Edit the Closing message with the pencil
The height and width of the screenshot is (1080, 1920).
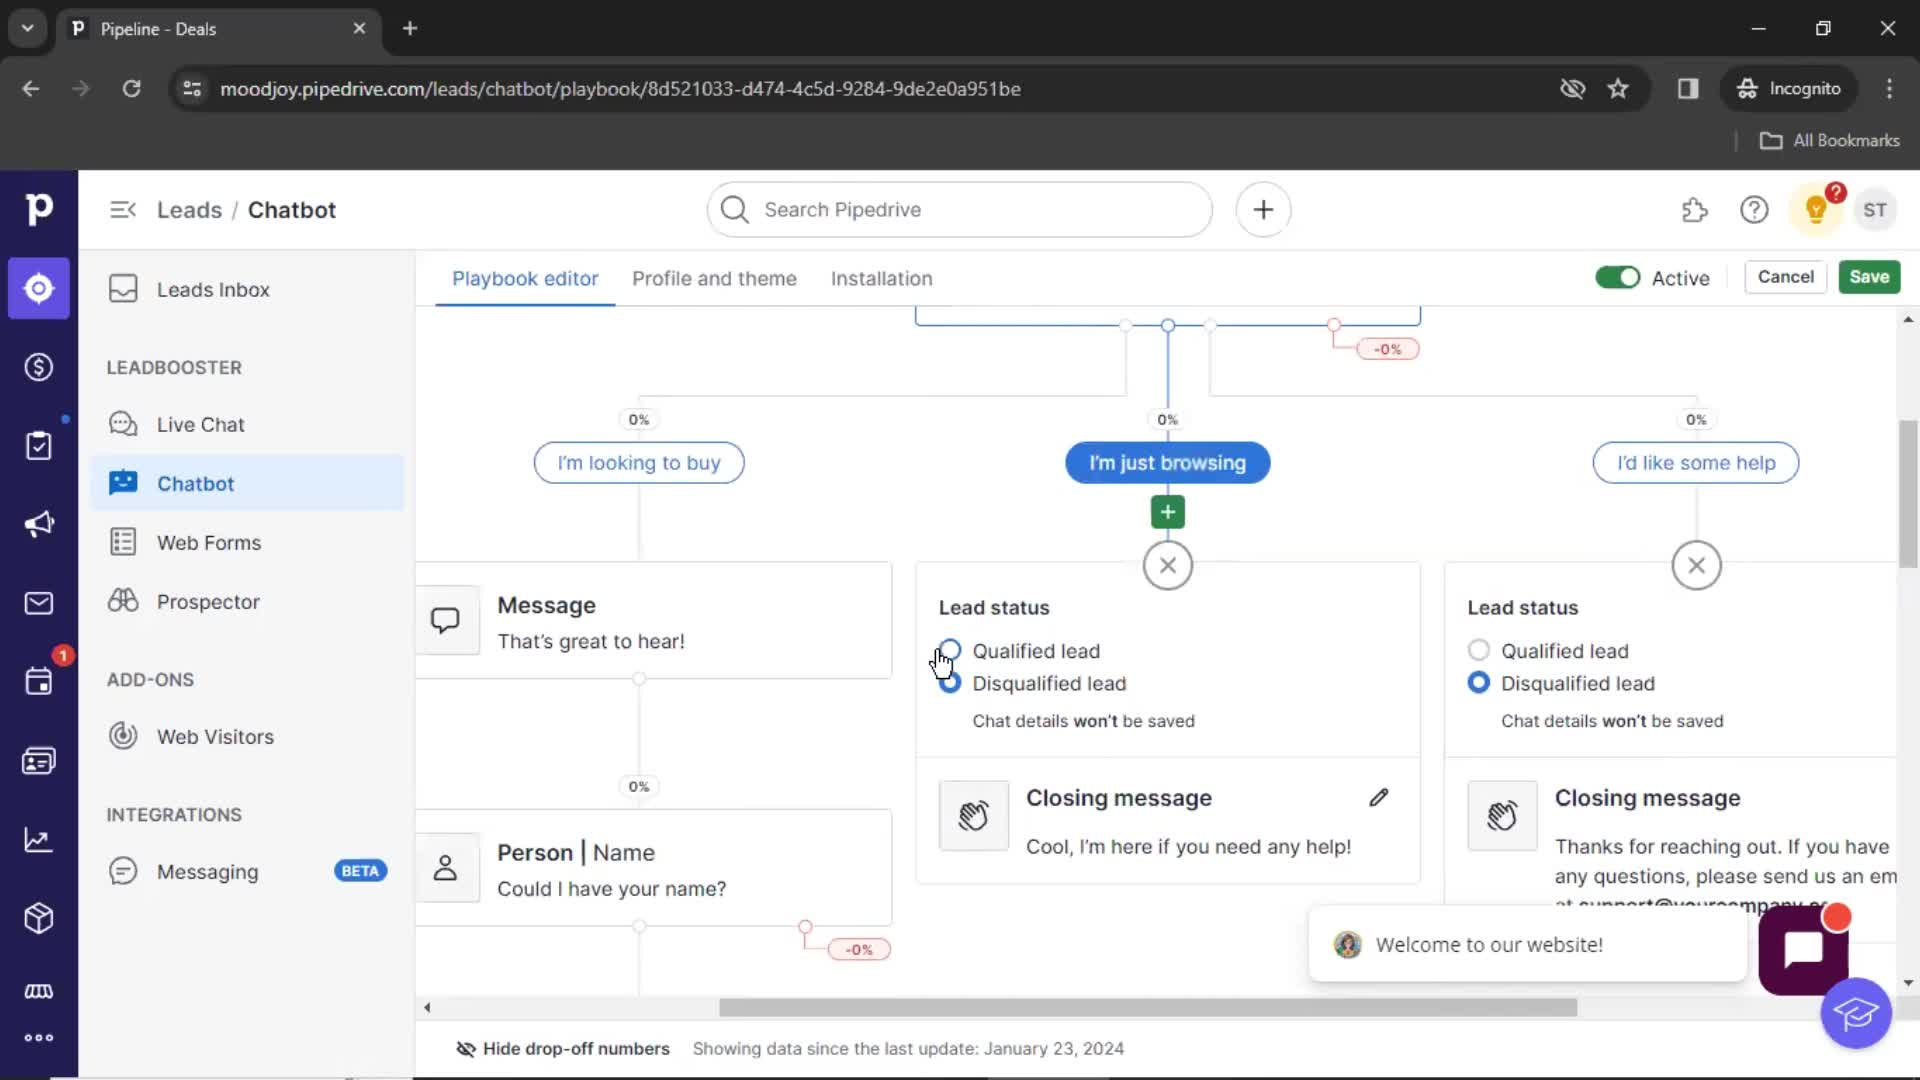[x=1379, y=797]
